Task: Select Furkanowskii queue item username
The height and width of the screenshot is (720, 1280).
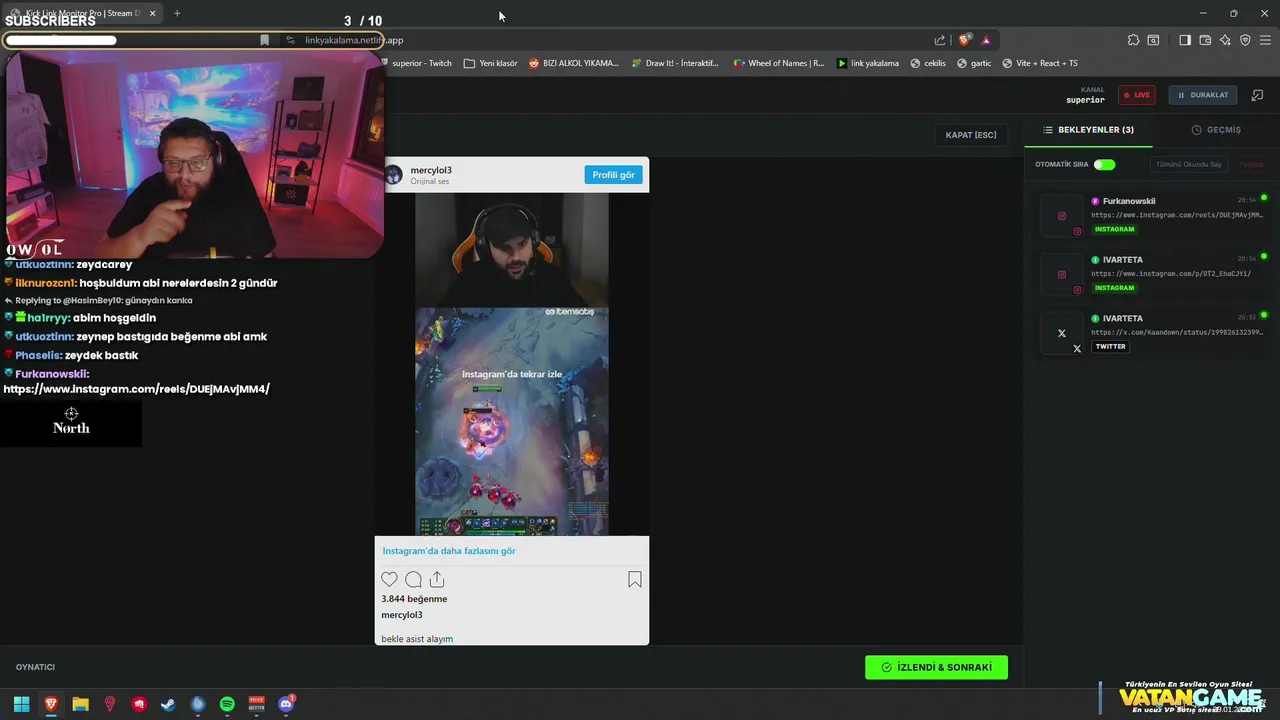Action: 1129,201
